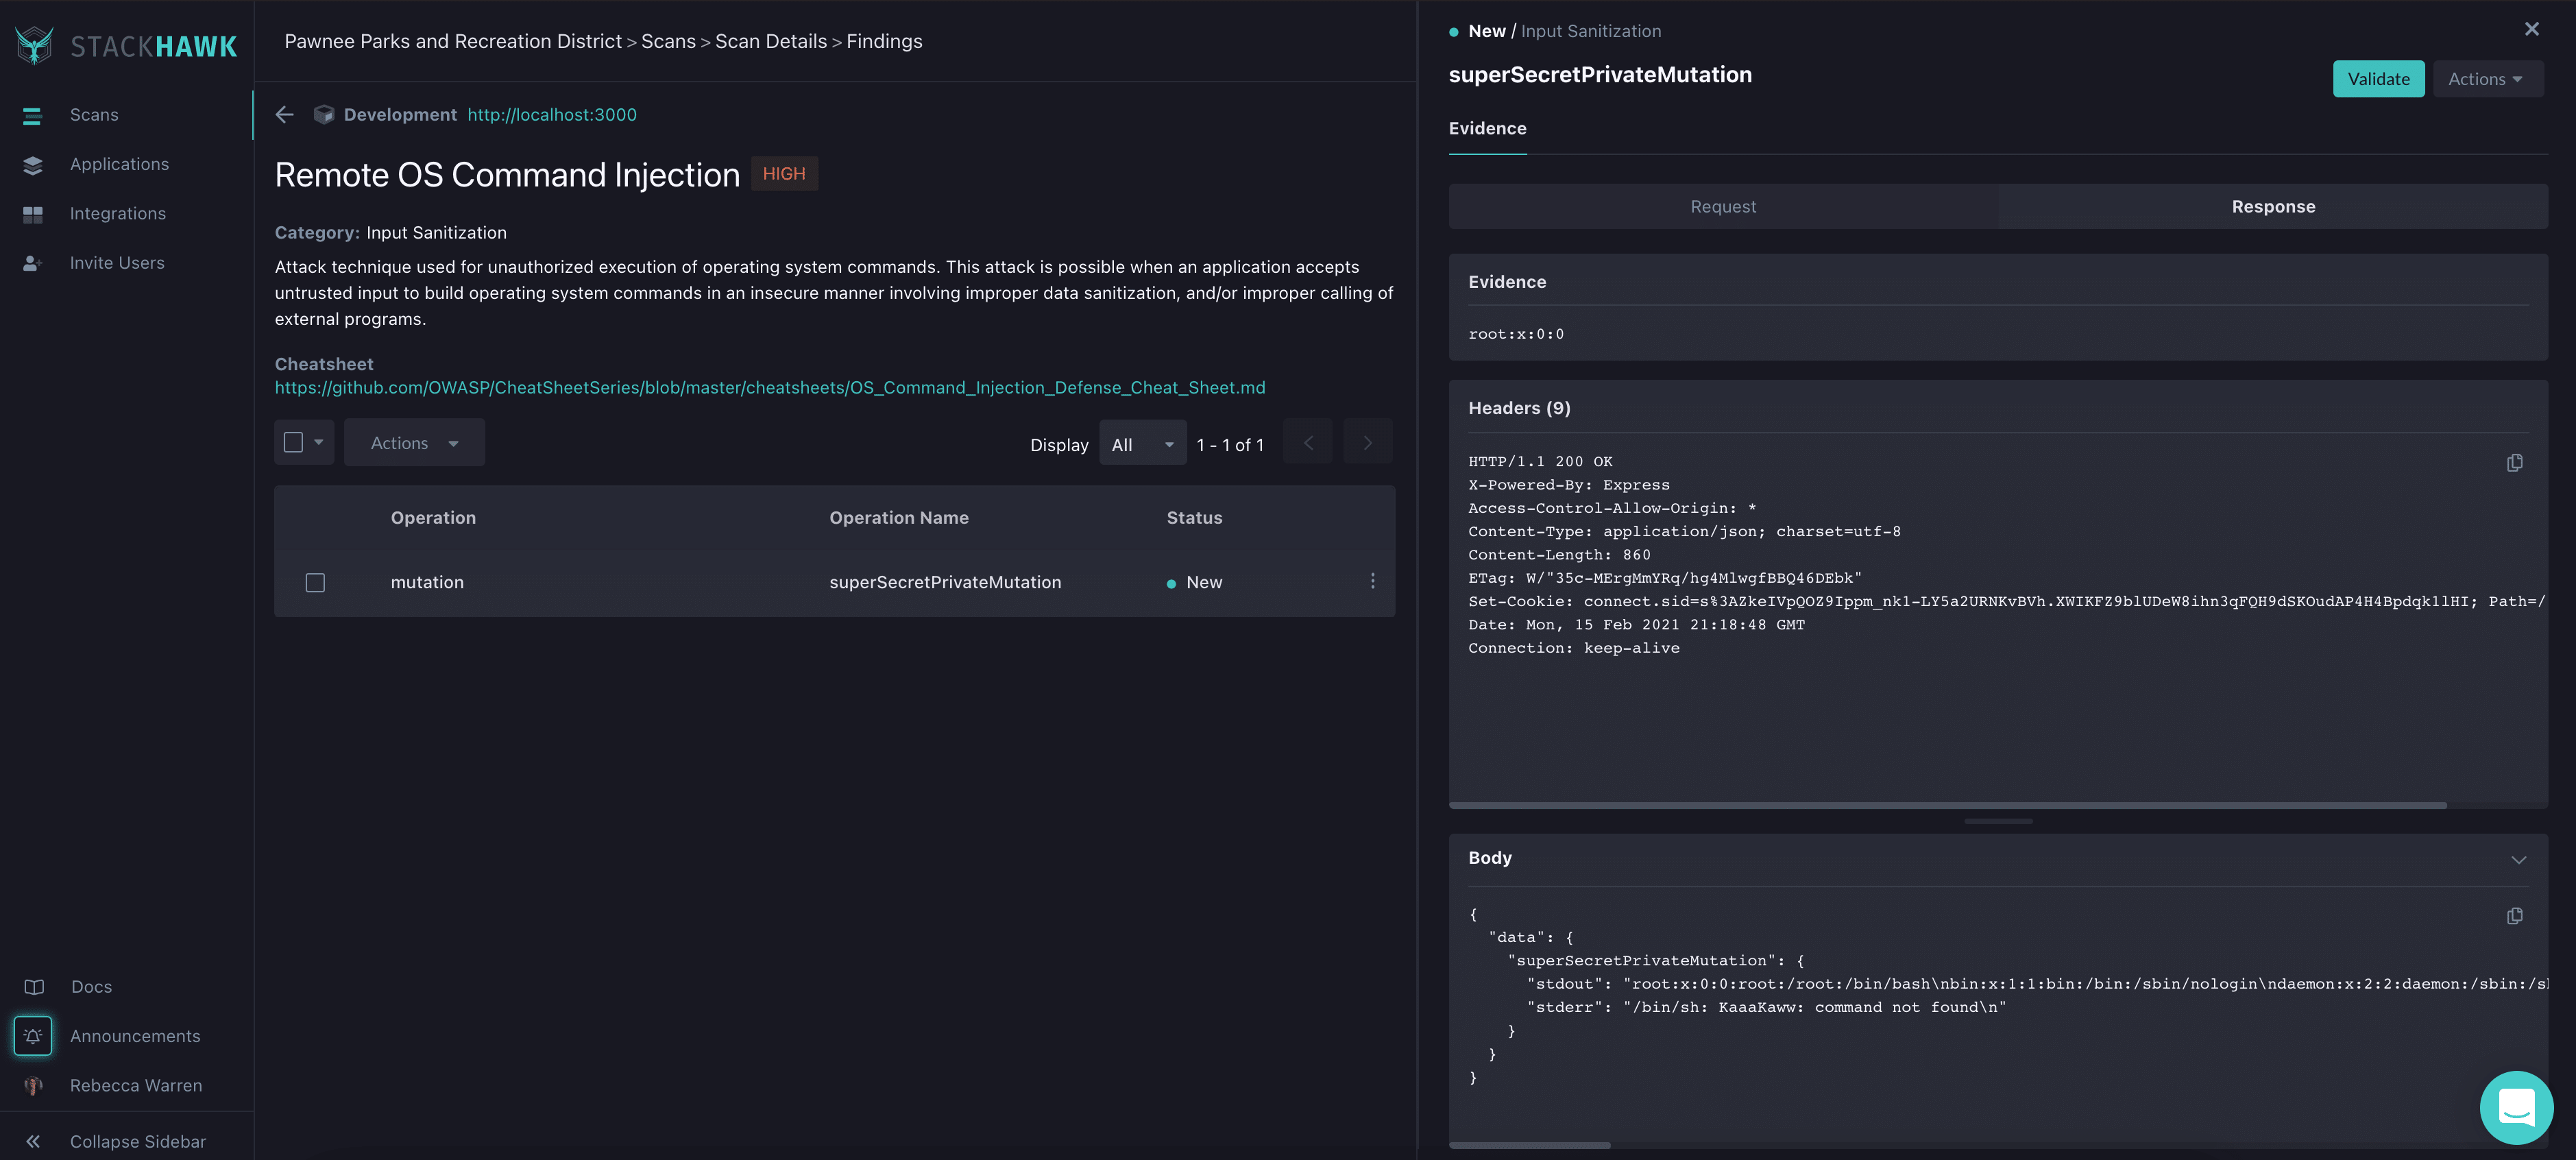Click Rebecca Warren's avatar
The height and width of the screenshot is (1160, 2576).
(x=33, y=1086)
